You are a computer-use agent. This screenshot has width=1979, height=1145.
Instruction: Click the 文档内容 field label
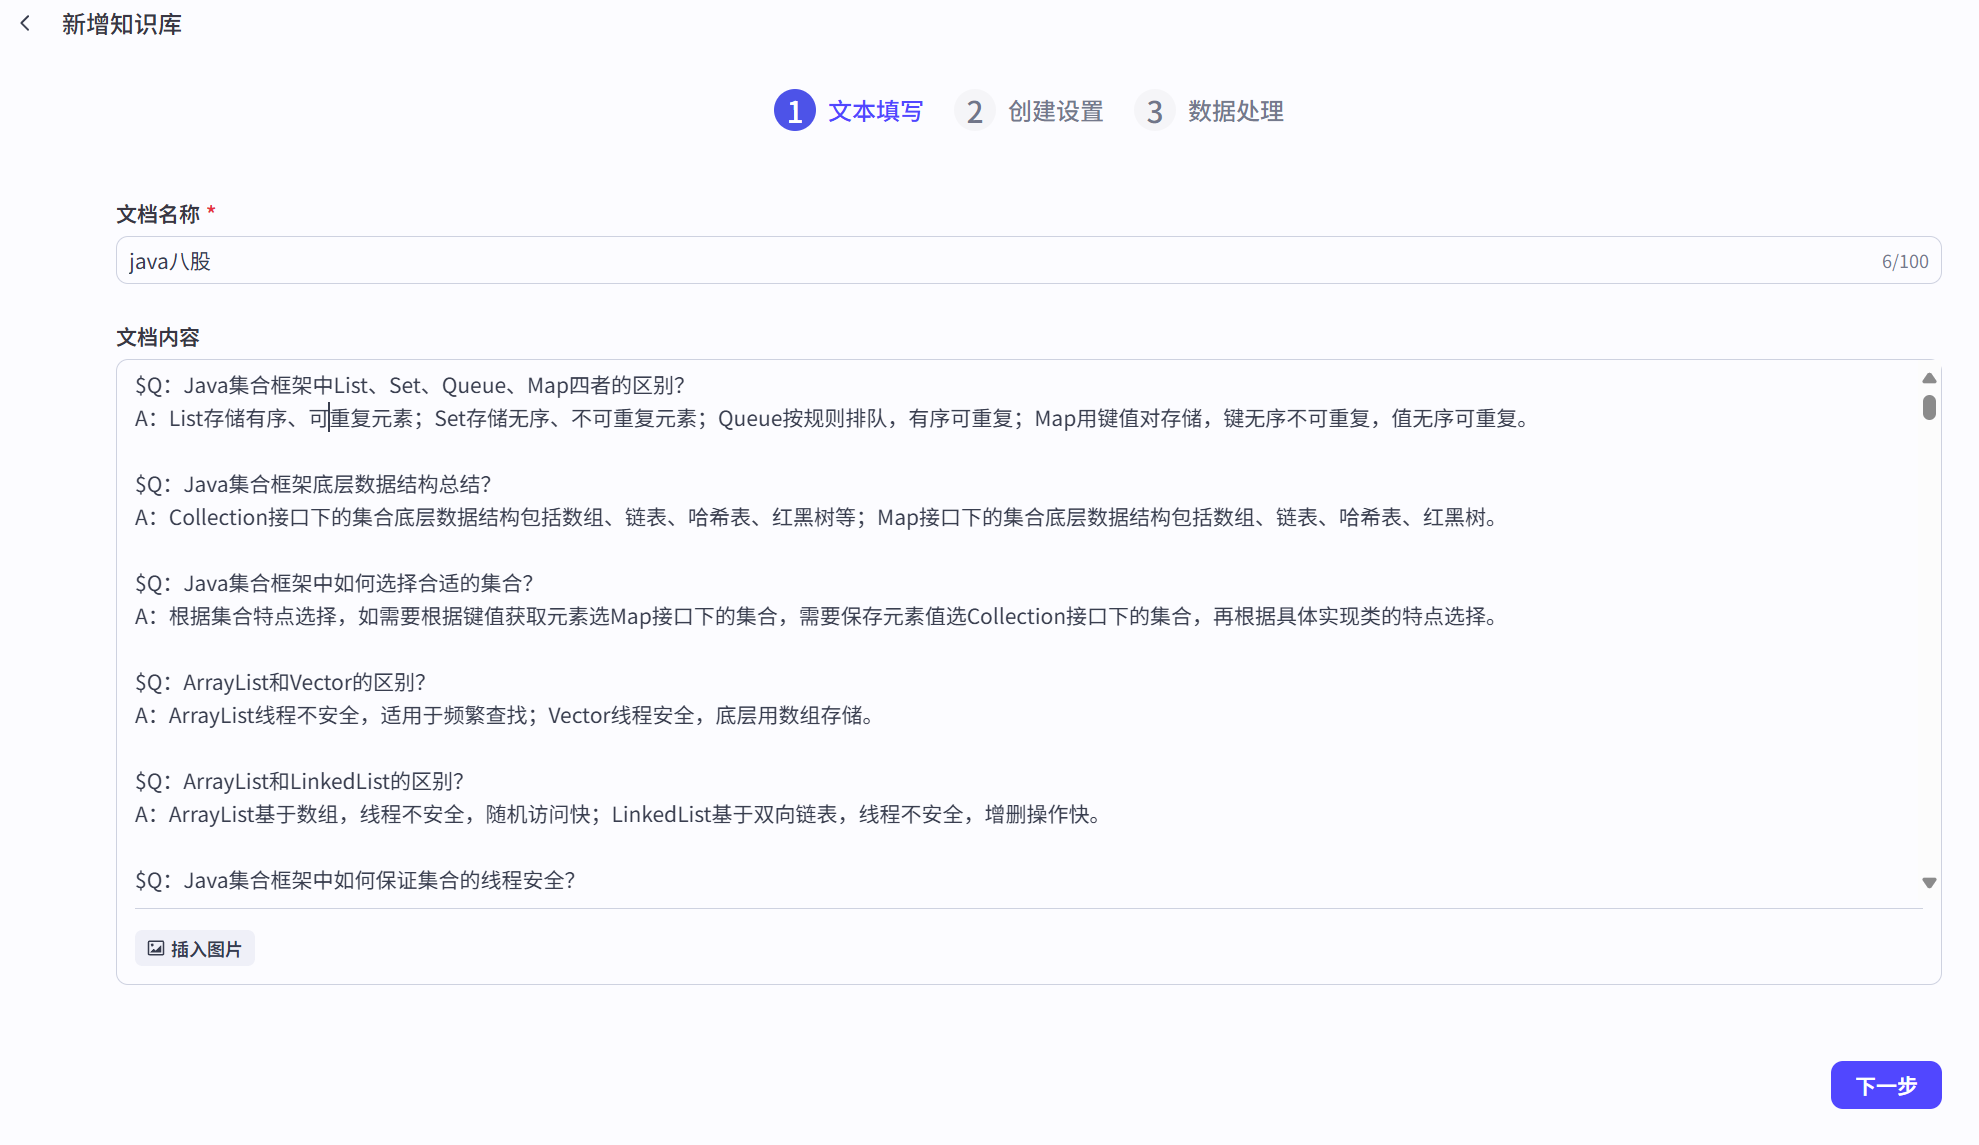click(158, 337)
